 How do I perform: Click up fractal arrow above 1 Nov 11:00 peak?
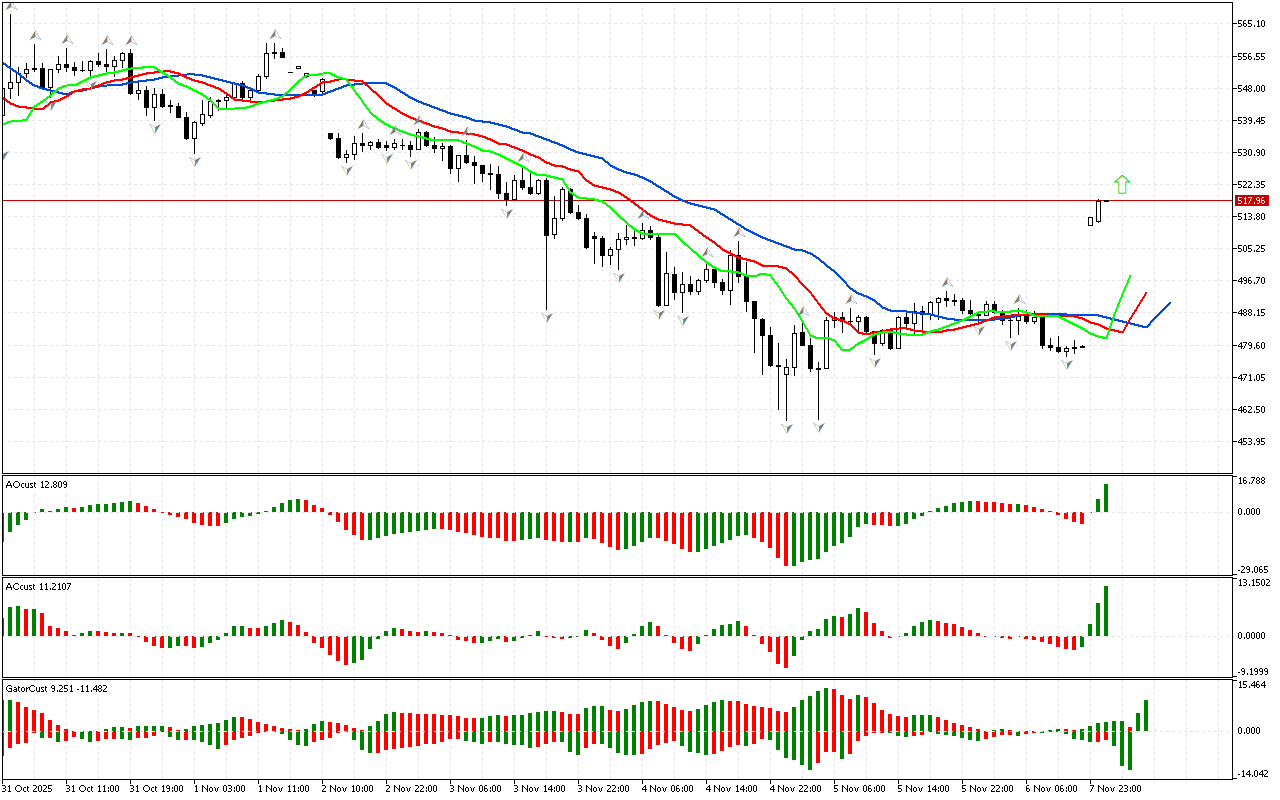tap(273, 36)
